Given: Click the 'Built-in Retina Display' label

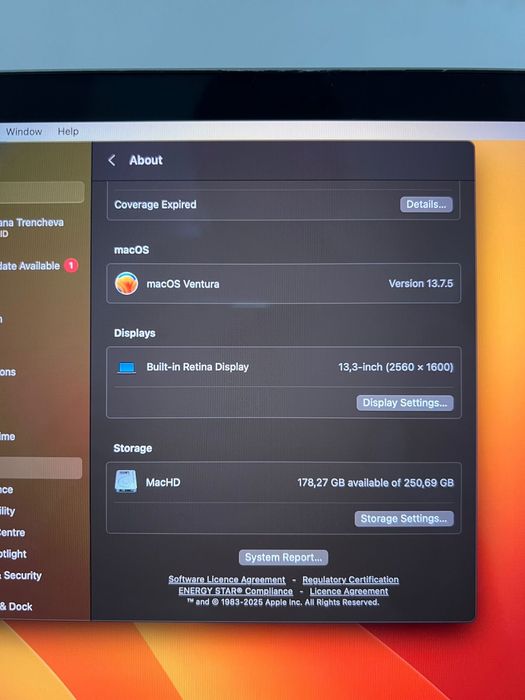Looking at the screenshot, I should point(197,367).
